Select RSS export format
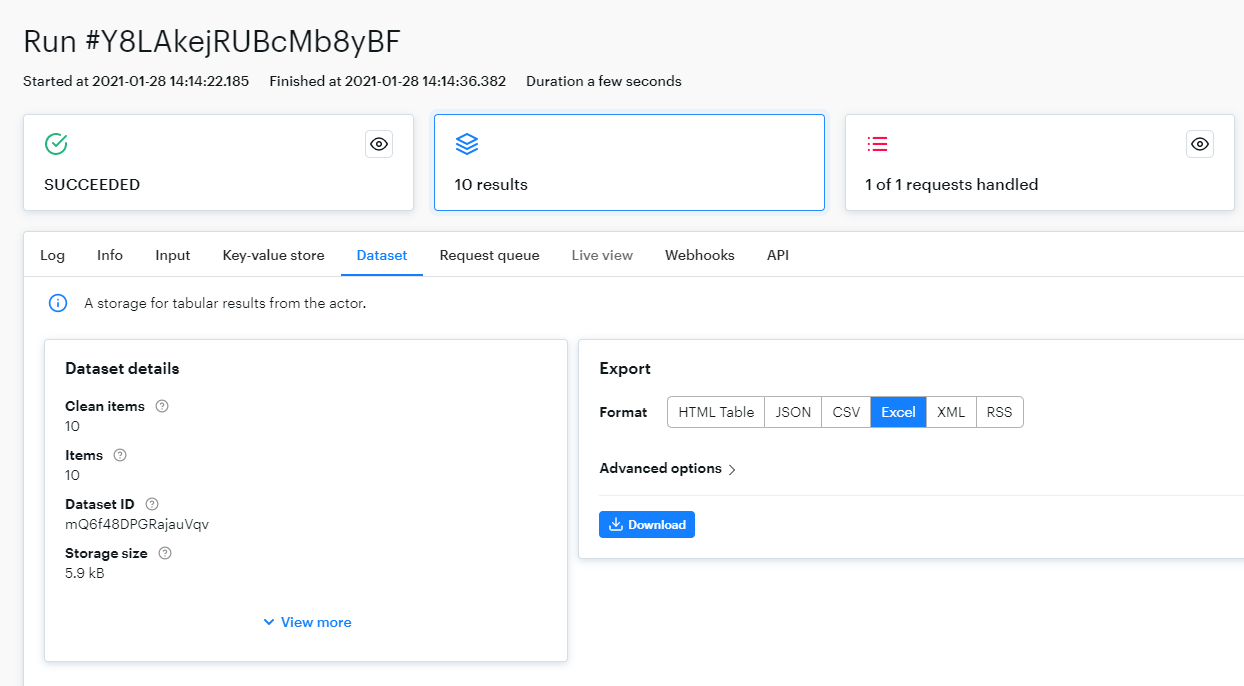This screenshot has width=1244, height=686. [999, 412]
